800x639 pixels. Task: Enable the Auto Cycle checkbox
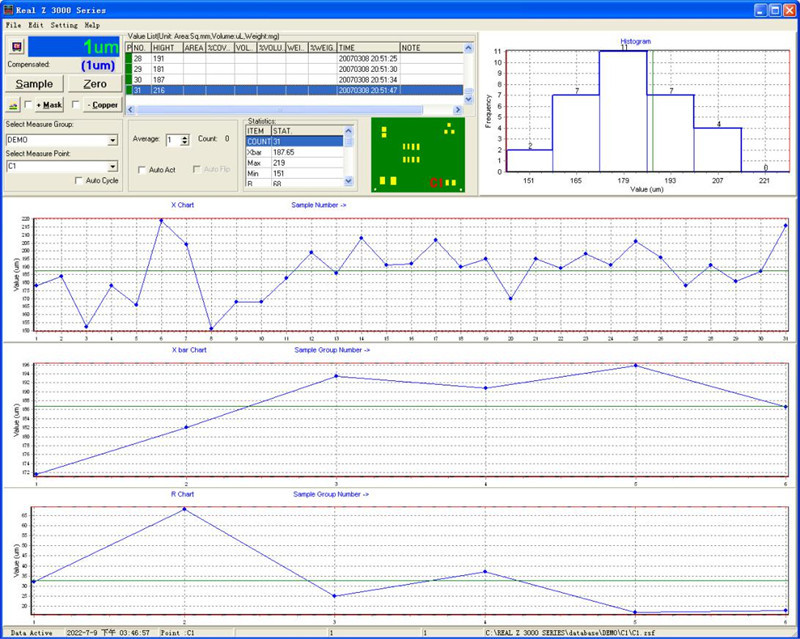click(x=79, y=181)
